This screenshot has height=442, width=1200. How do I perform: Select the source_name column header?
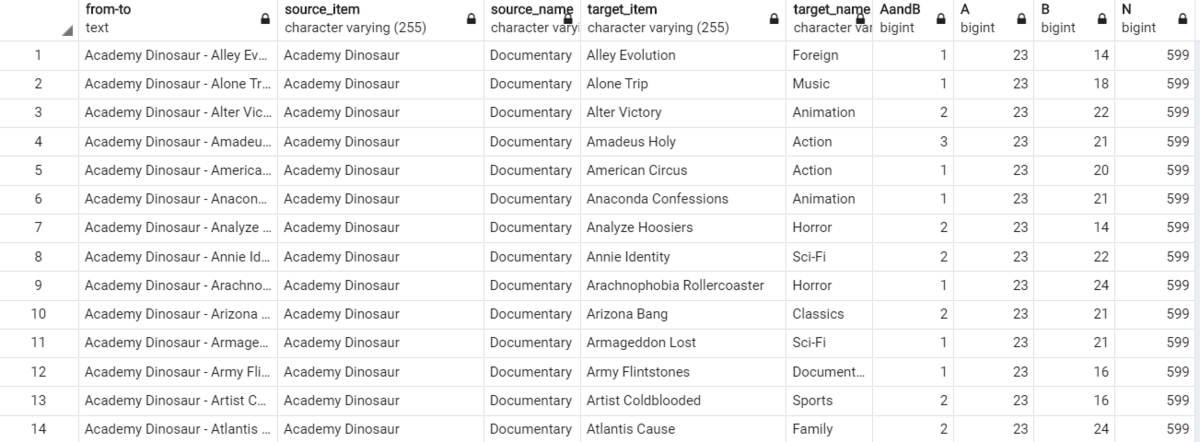point(533,20)
